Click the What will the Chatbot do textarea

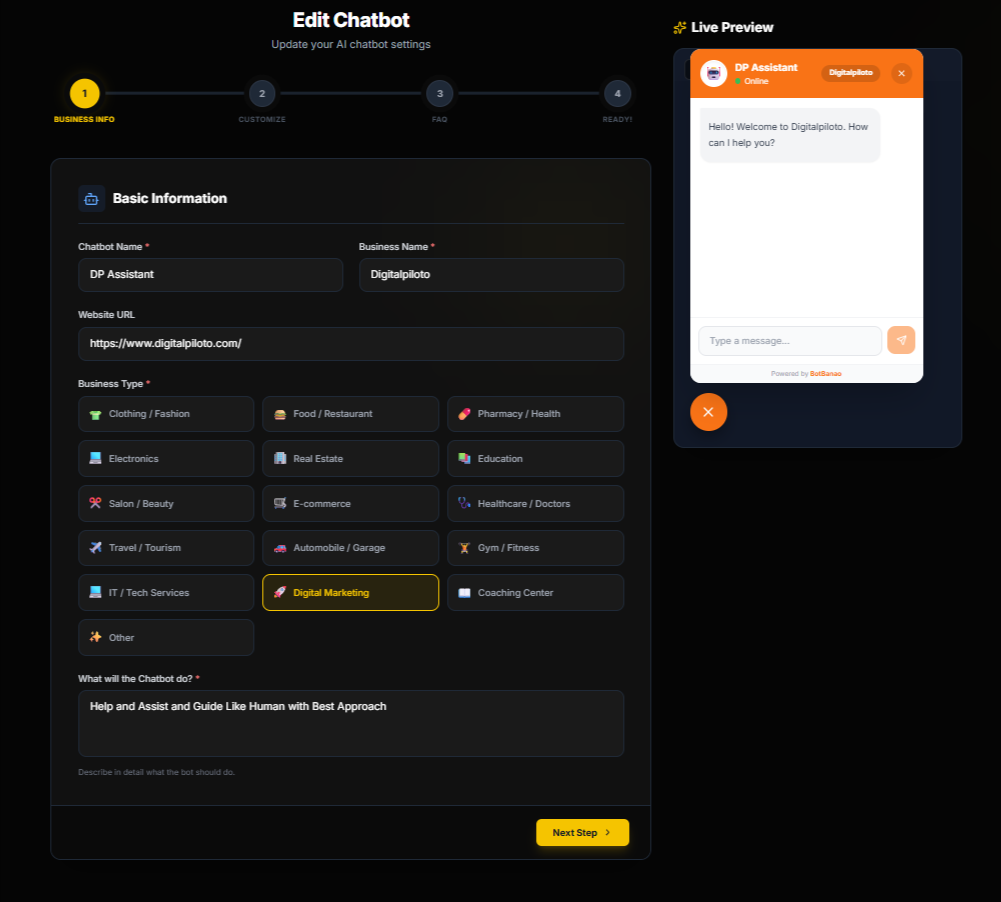point(351,723)
